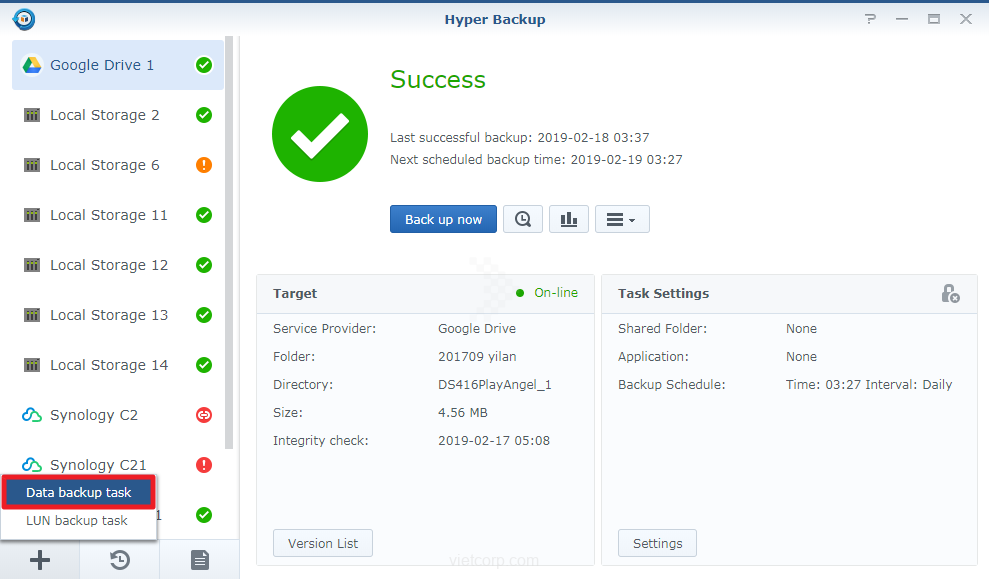The height and width of the screenshot is (579, 989).
Task: Click the plus icon to create a task
Action: pos(40,560)
